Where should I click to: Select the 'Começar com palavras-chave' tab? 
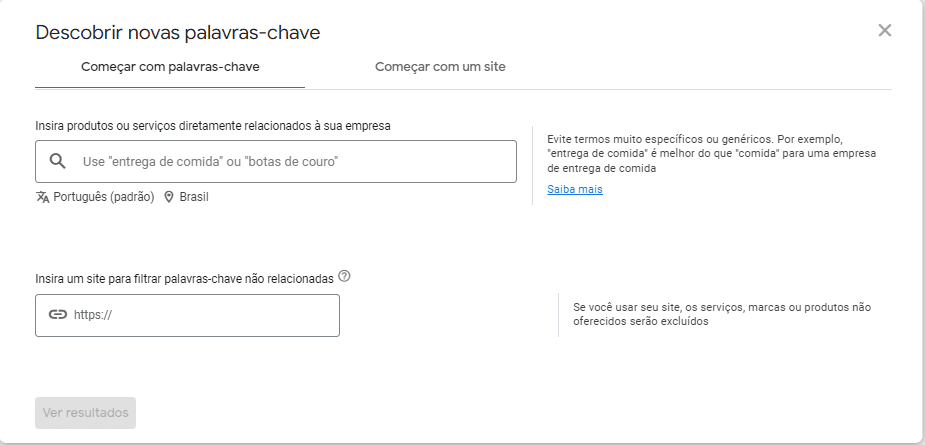(169, 68)
